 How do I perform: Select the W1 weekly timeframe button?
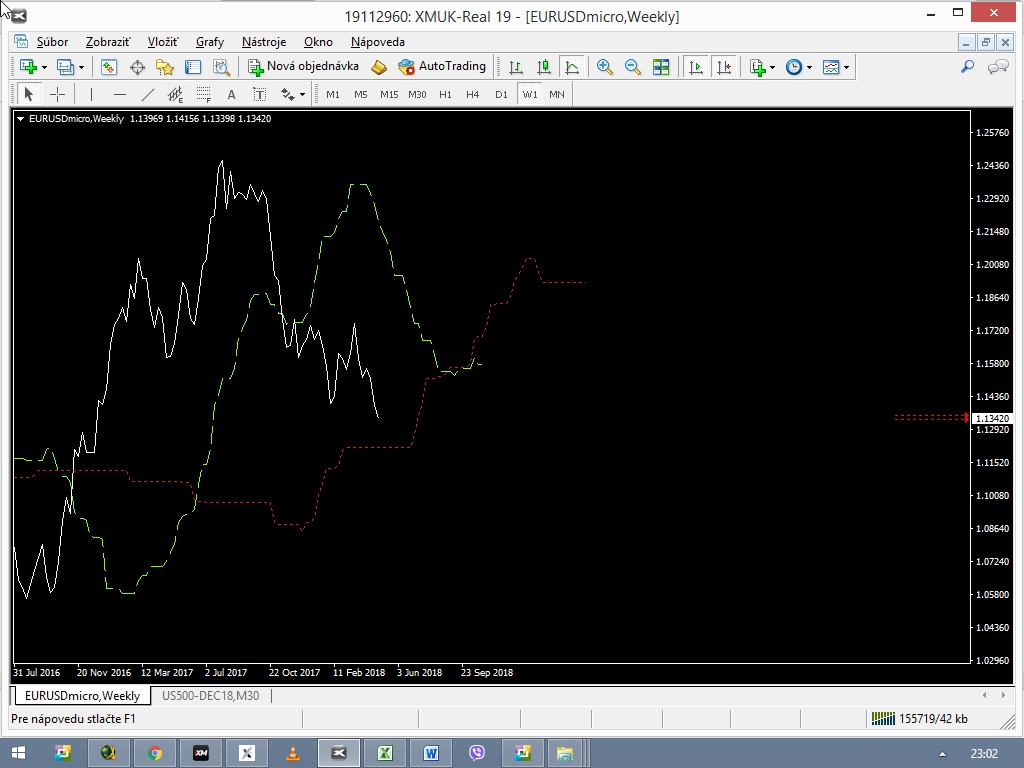click(530, 94)
